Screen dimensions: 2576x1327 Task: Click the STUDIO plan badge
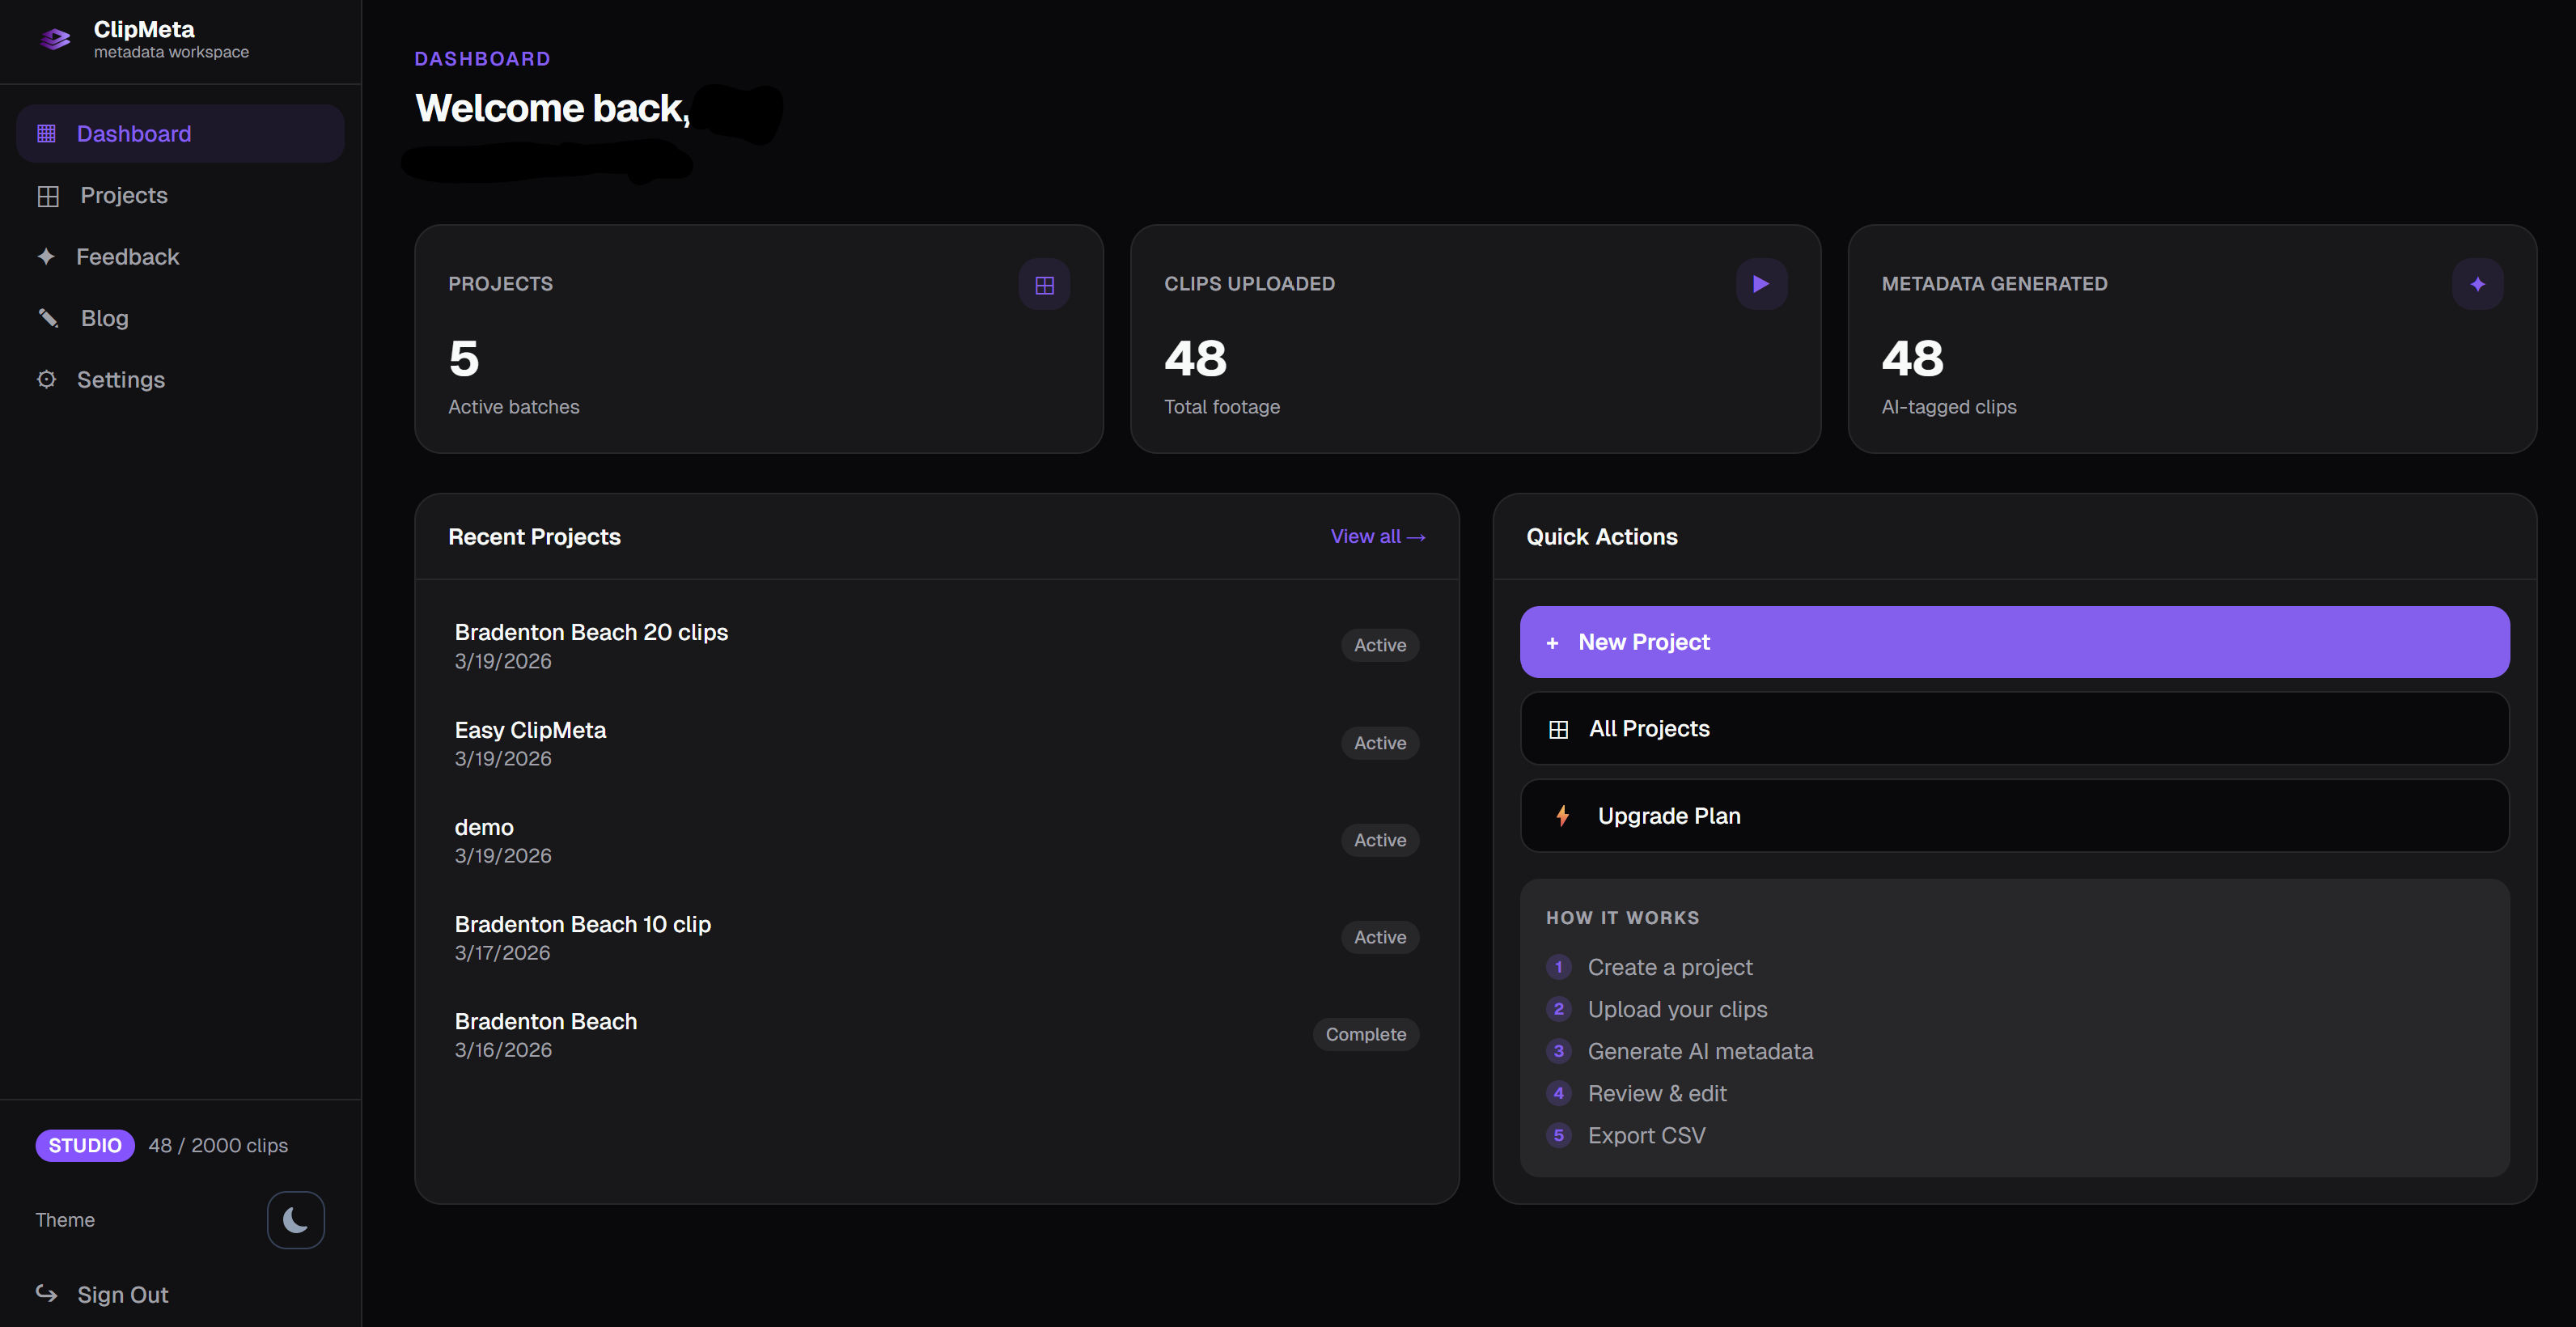[x=85, y=1145]
